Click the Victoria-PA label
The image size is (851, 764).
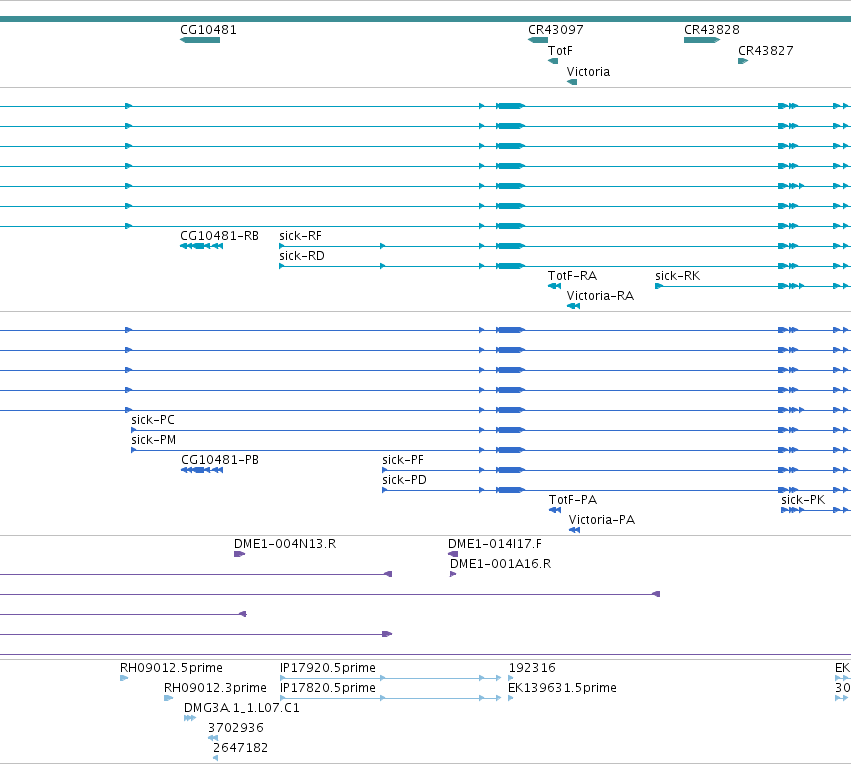(x=601, y=520)
